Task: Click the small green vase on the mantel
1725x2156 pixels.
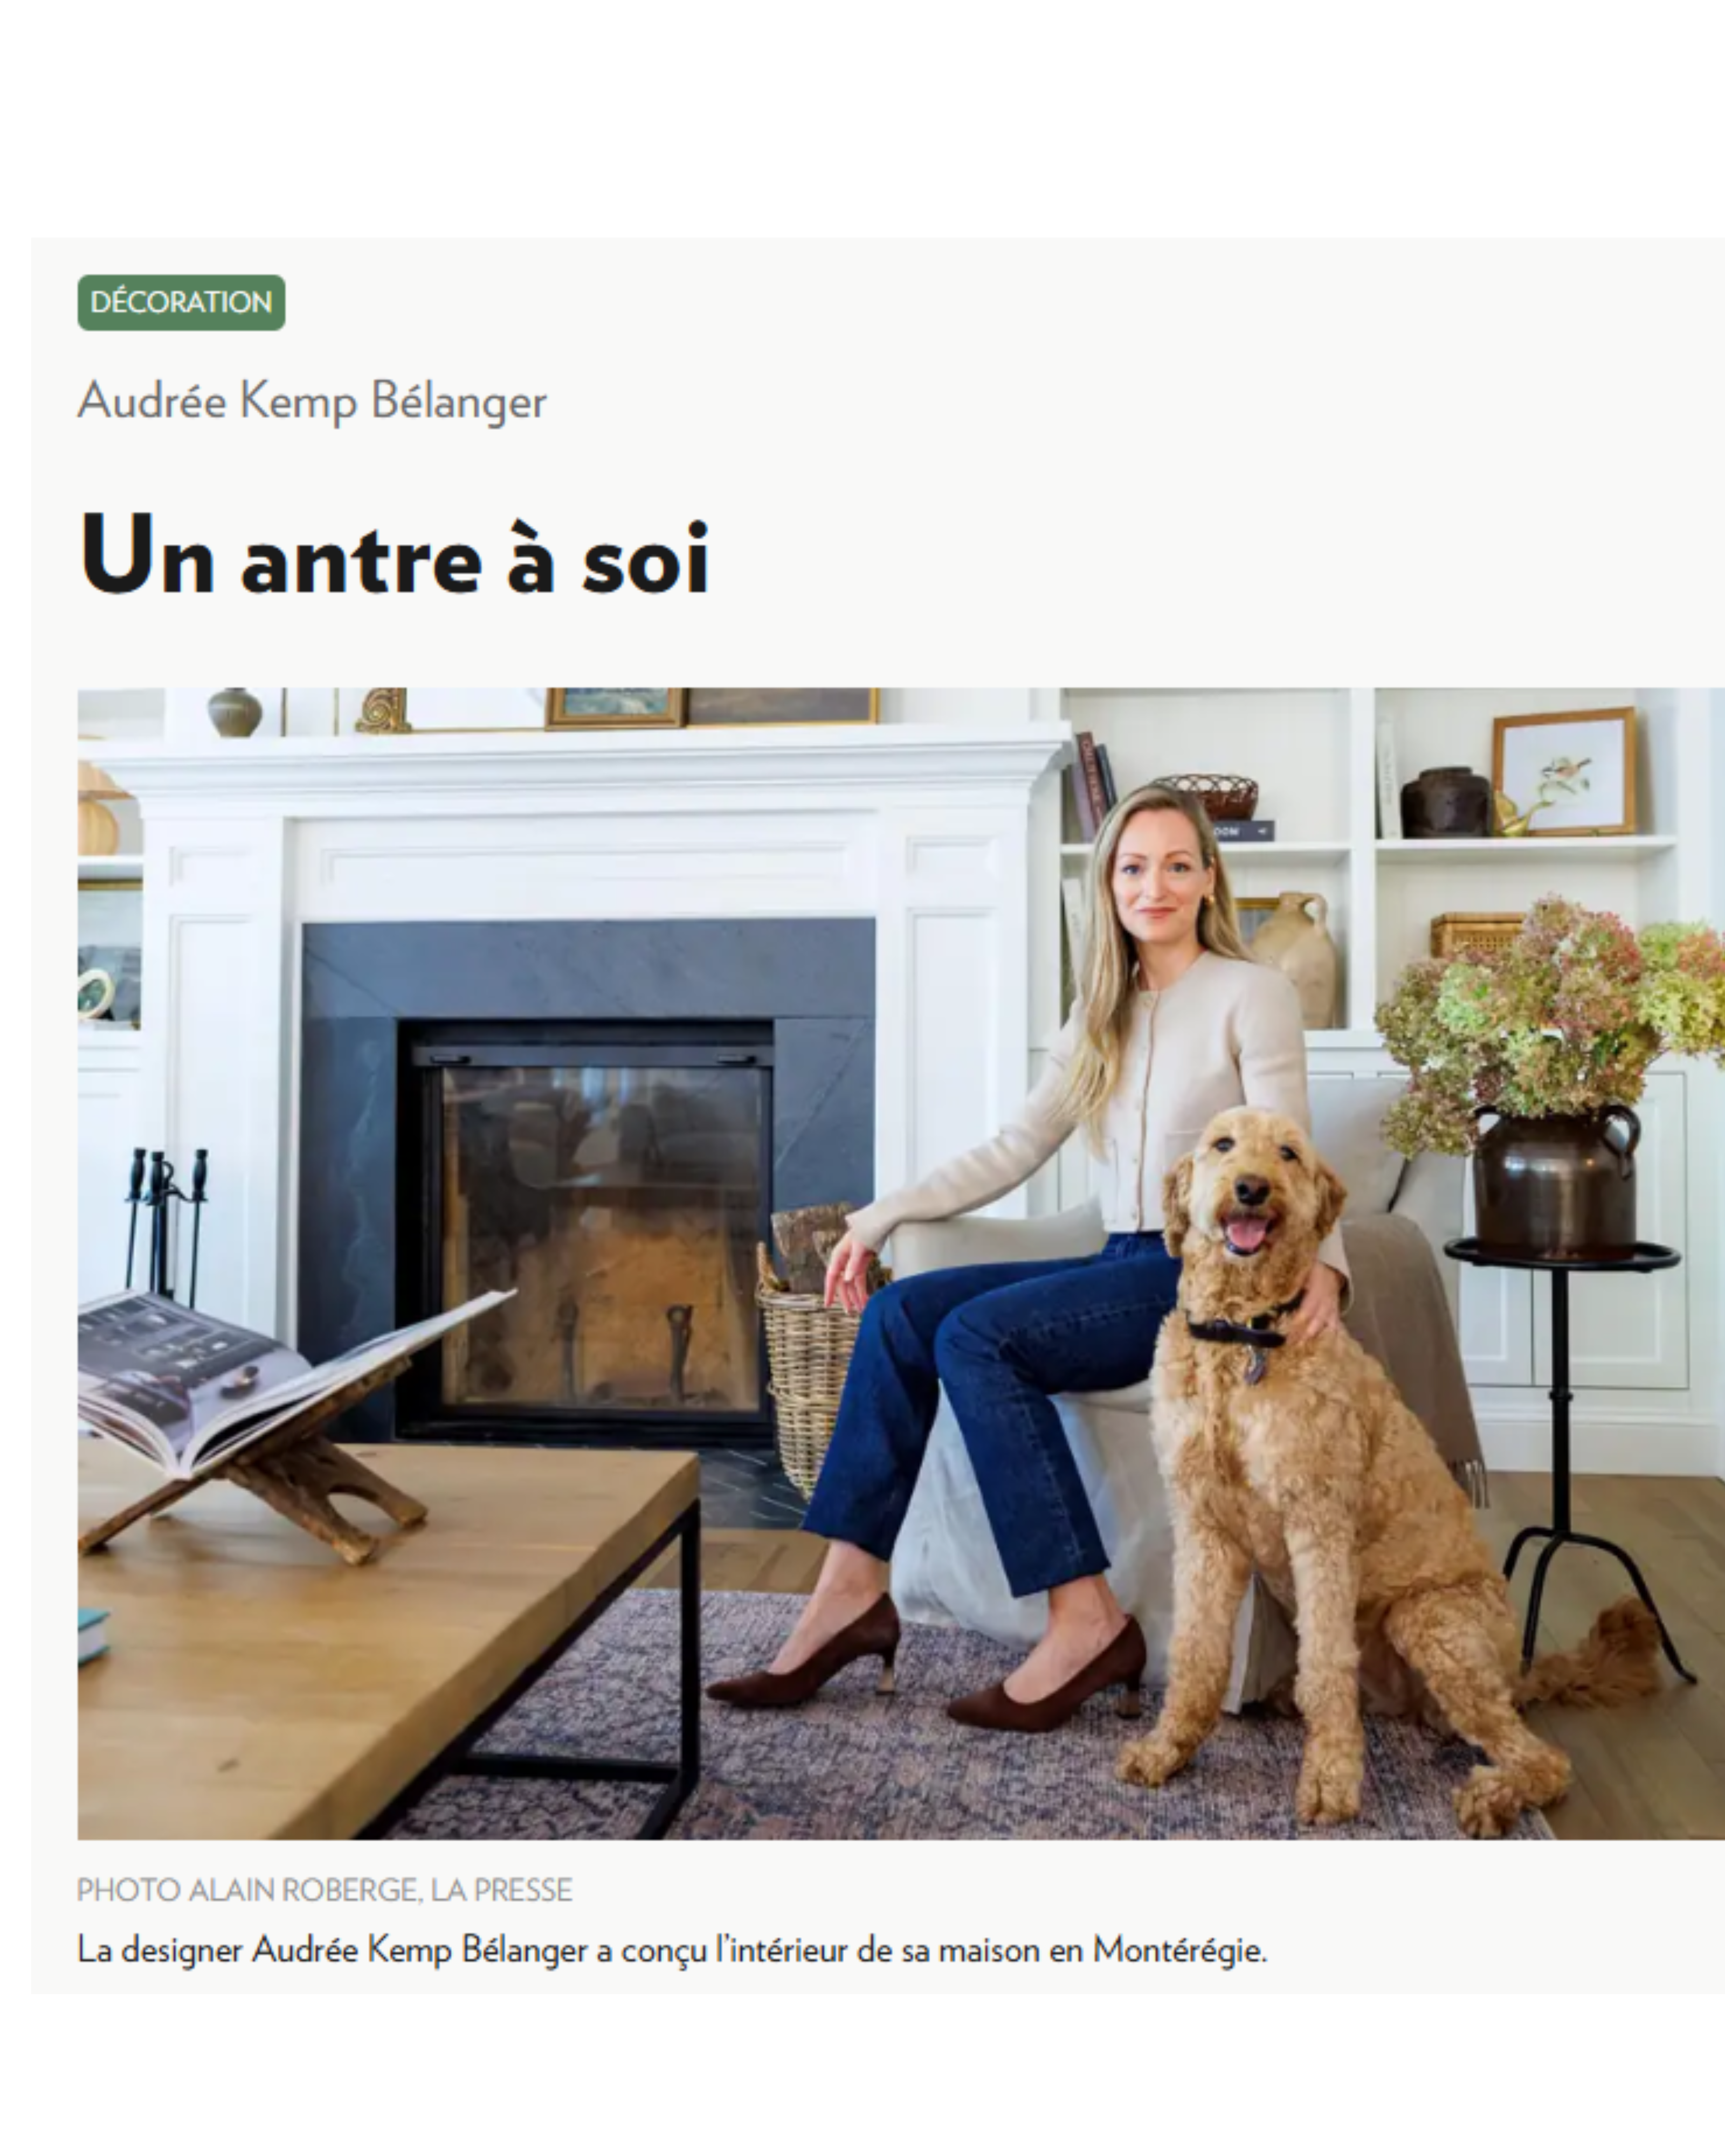Action: (235, 712)
